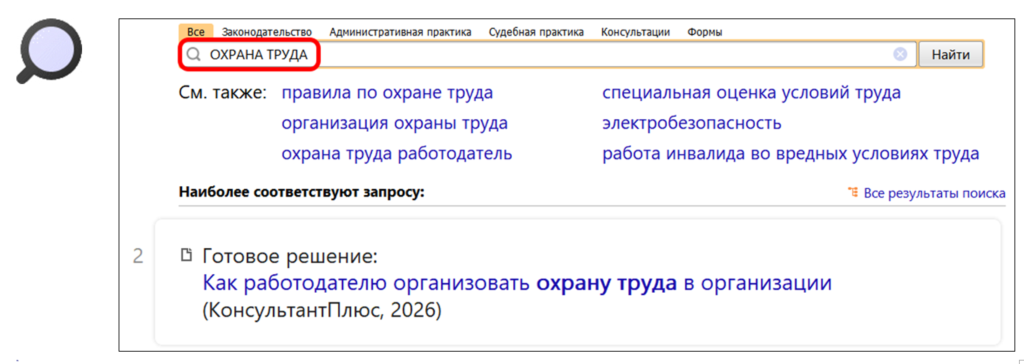The width and height of the screenshot is (1024, 364).
Task: Open suggestion организация охраны труда
Action: pyautogui.click(x=394, y=124)
